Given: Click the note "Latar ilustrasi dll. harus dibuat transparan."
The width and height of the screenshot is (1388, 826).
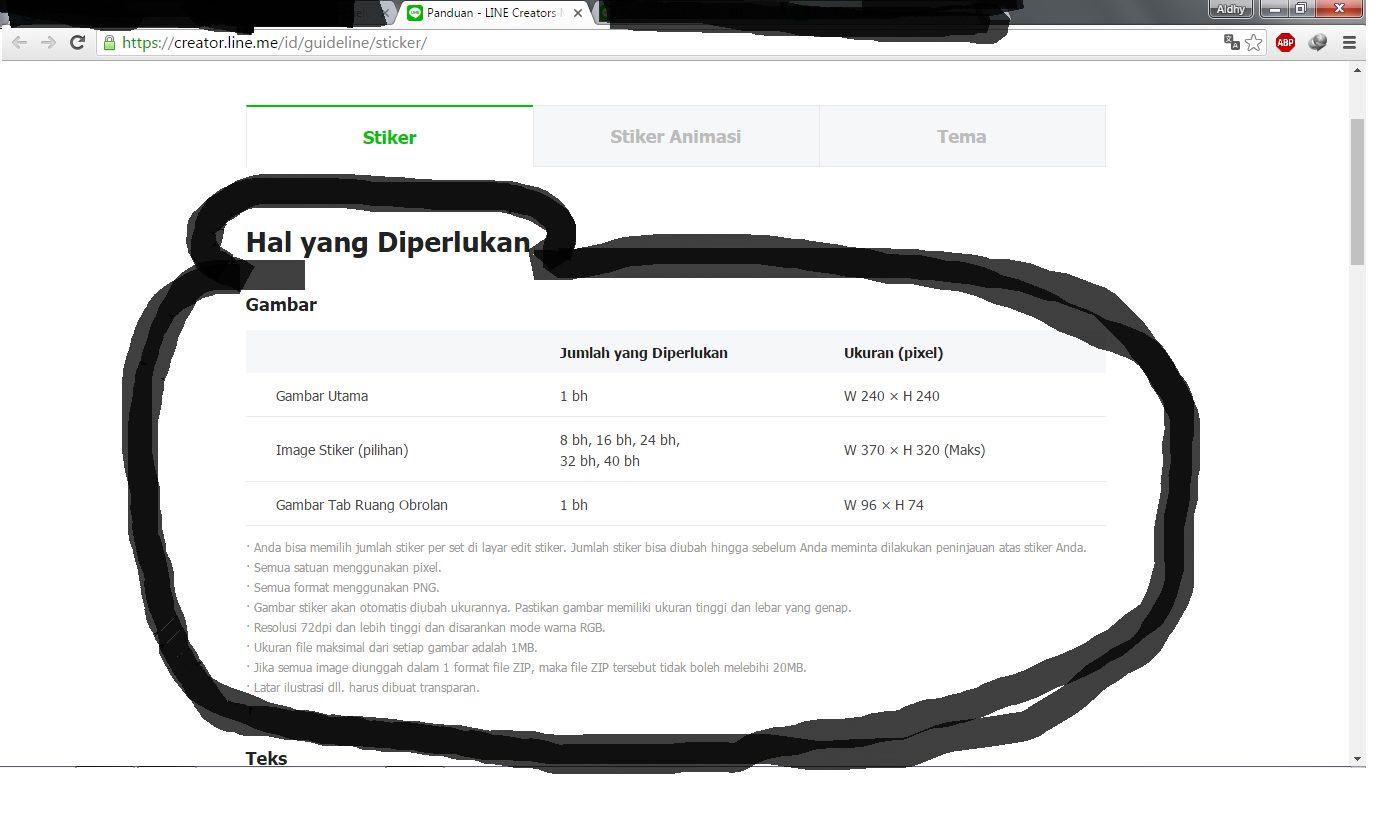Looking at the screenshot, I should pos(363,688).
